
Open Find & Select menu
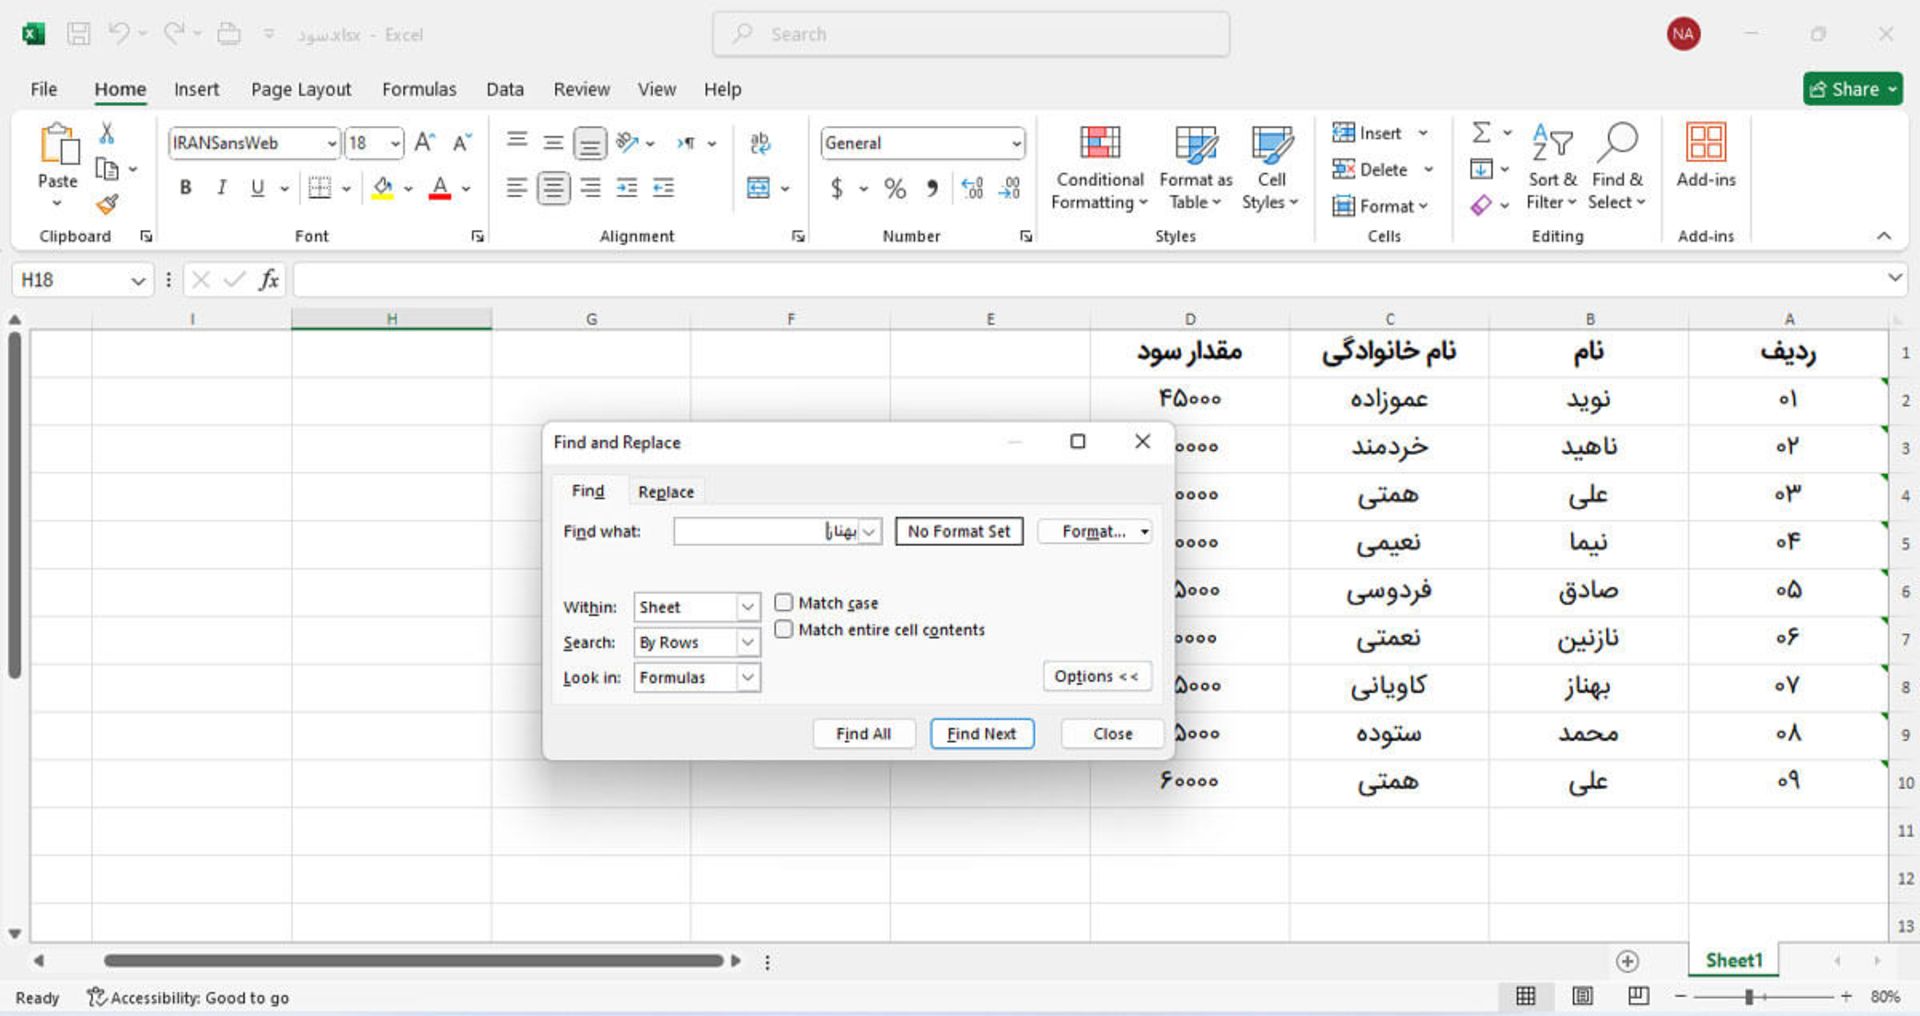tap(1617, 168)
